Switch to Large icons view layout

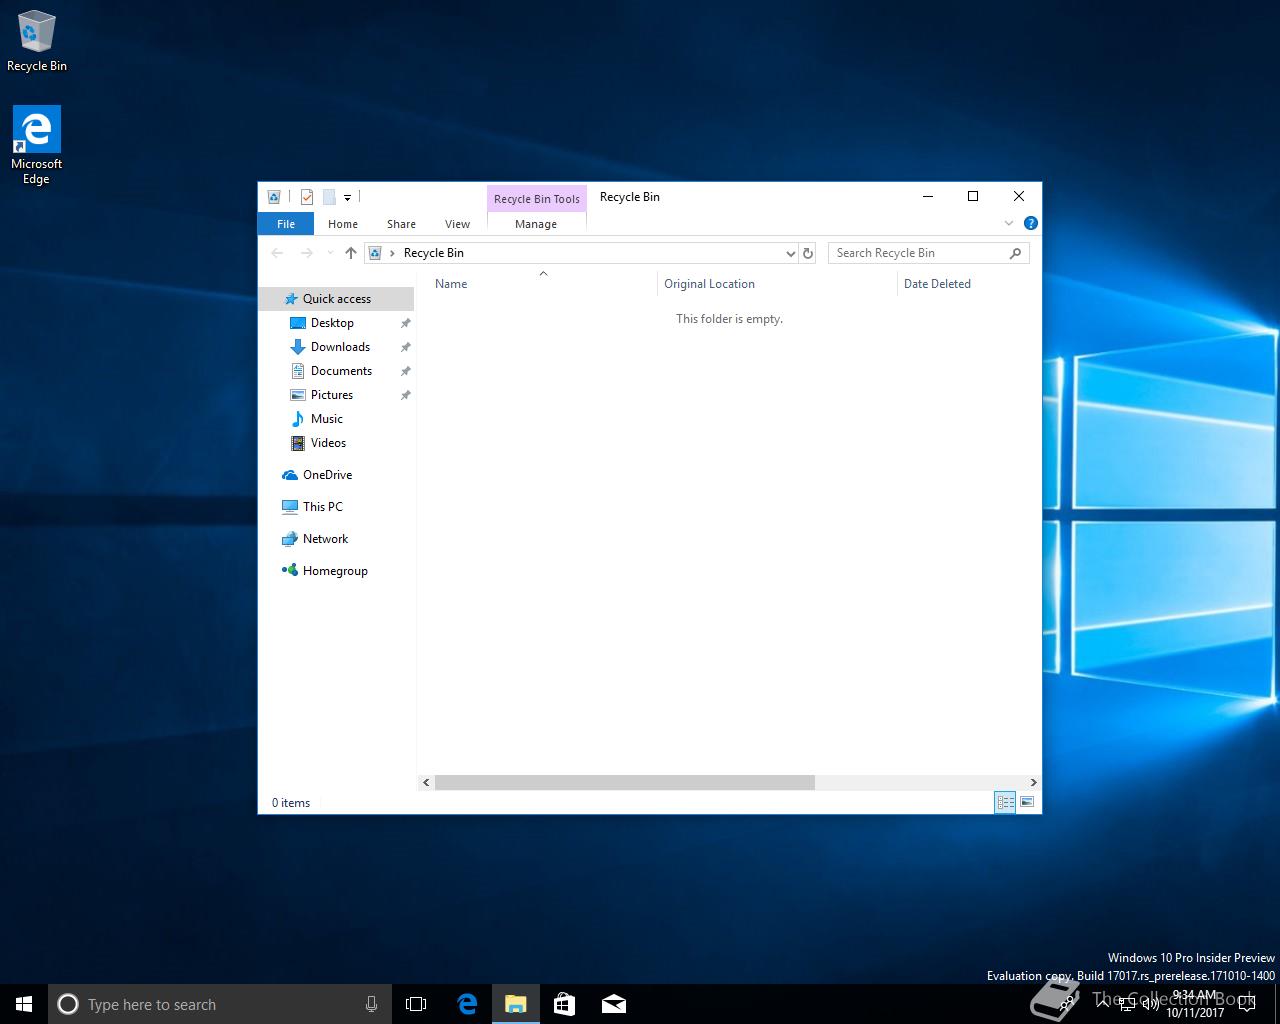[x=1027, y=802]
